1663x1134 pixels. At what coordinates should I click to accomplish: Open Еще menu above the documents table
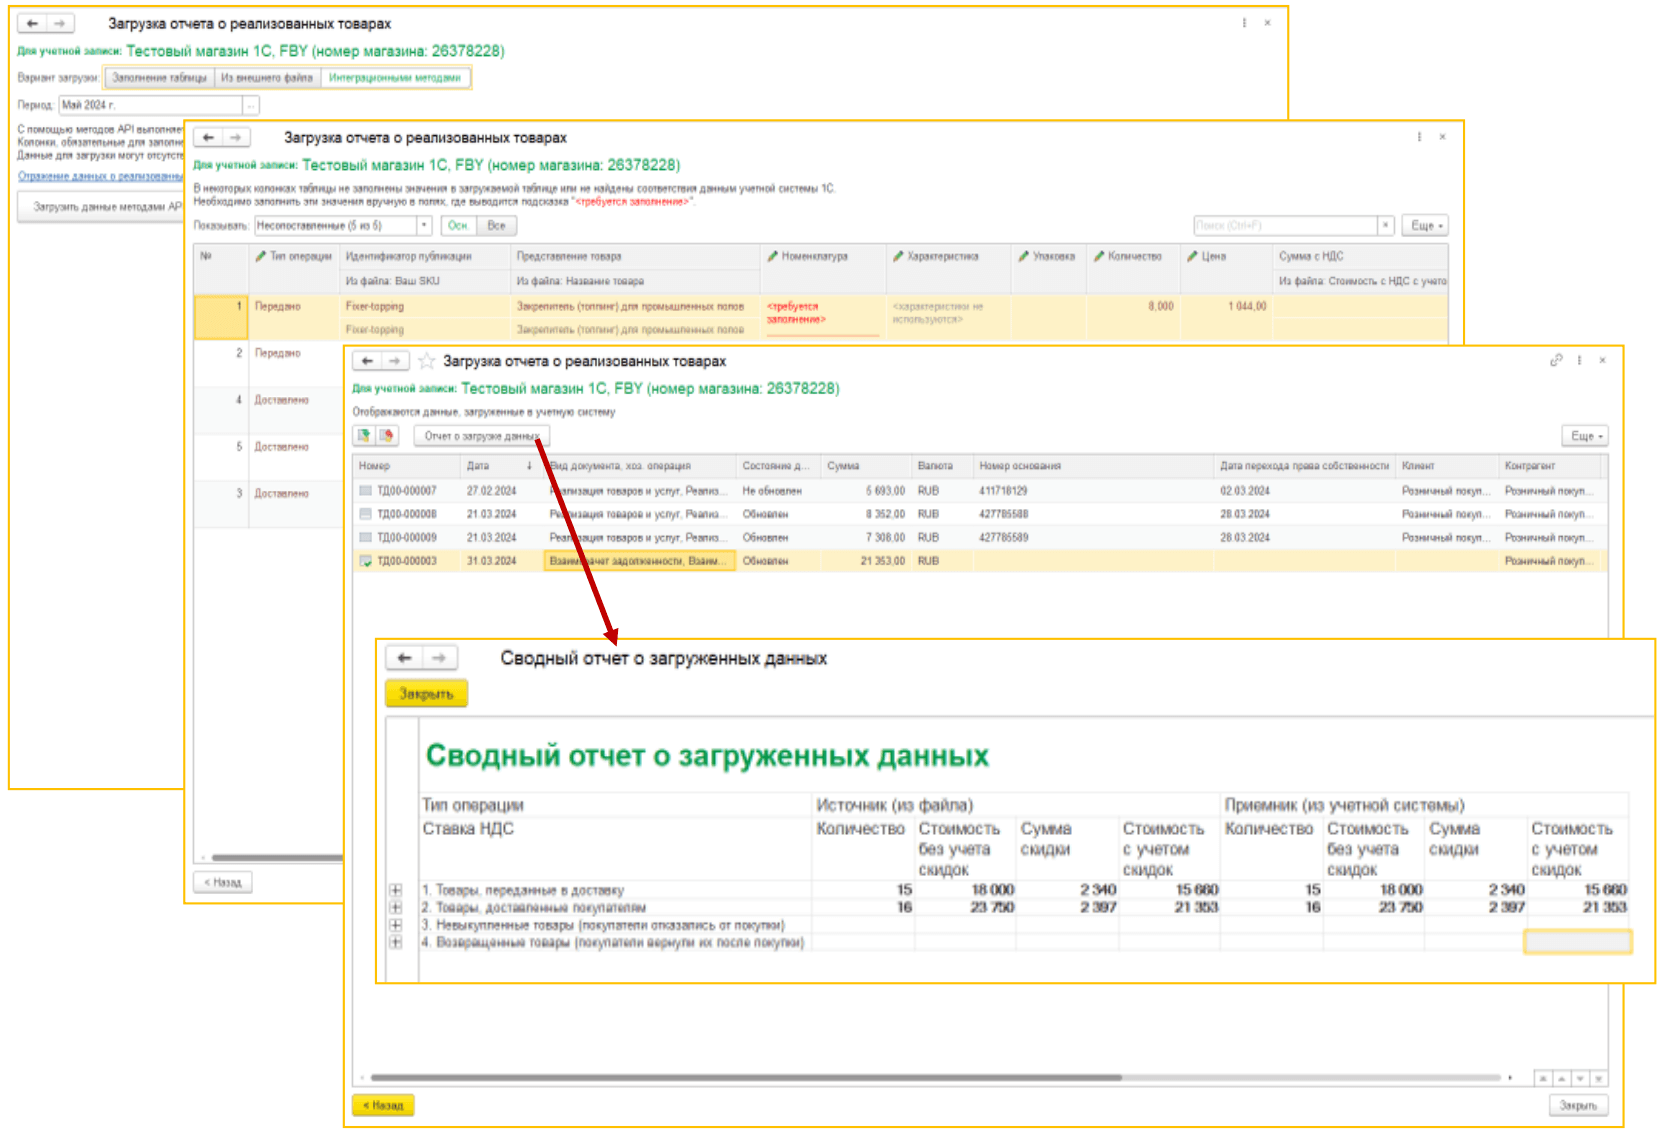pos(1585,436)
